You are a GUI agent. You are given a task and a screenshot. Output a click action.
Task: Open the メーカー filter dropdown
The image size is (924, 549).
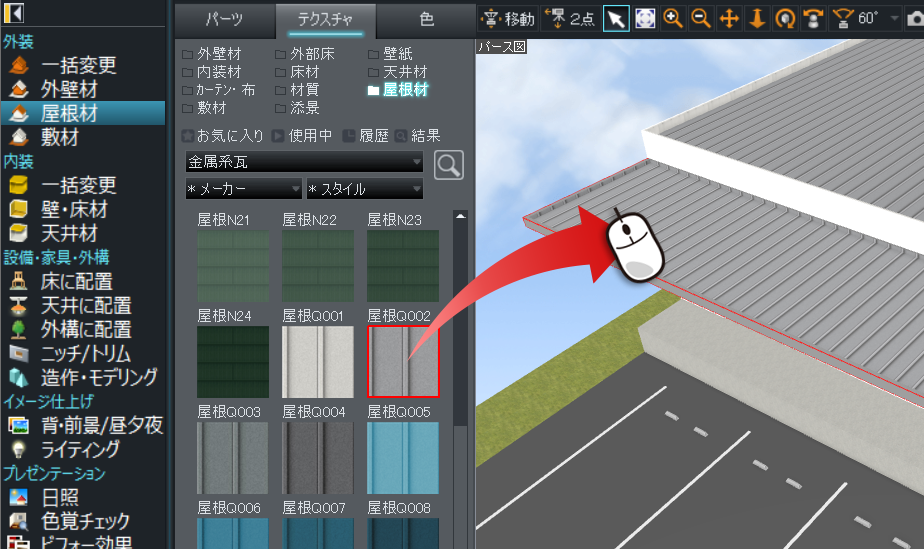tap(243, 189)
